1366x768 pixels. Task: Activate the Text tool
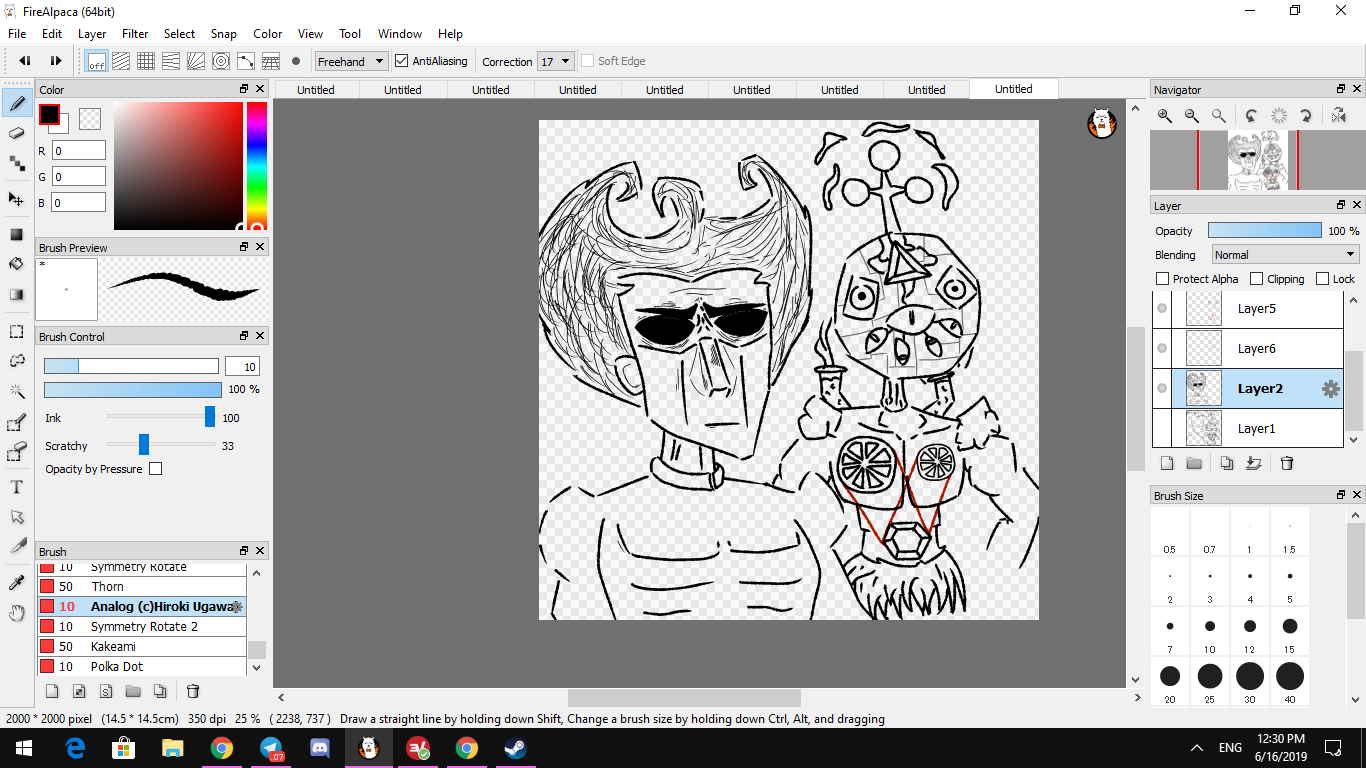16,487
